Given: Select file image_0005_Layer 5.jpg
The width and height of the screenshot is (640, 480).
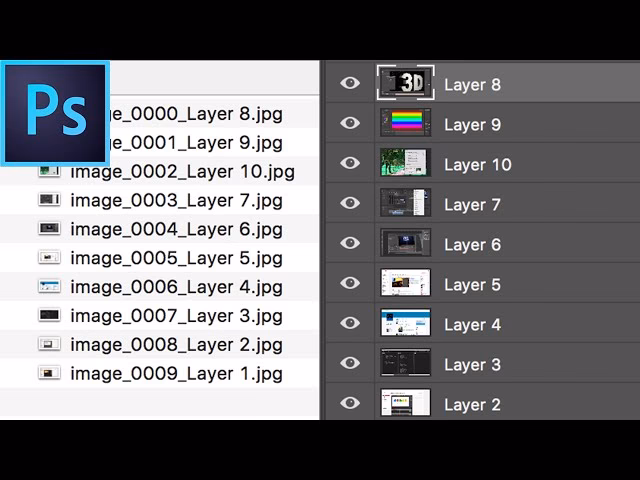Looking at the screenshot, I should (176, 258).
